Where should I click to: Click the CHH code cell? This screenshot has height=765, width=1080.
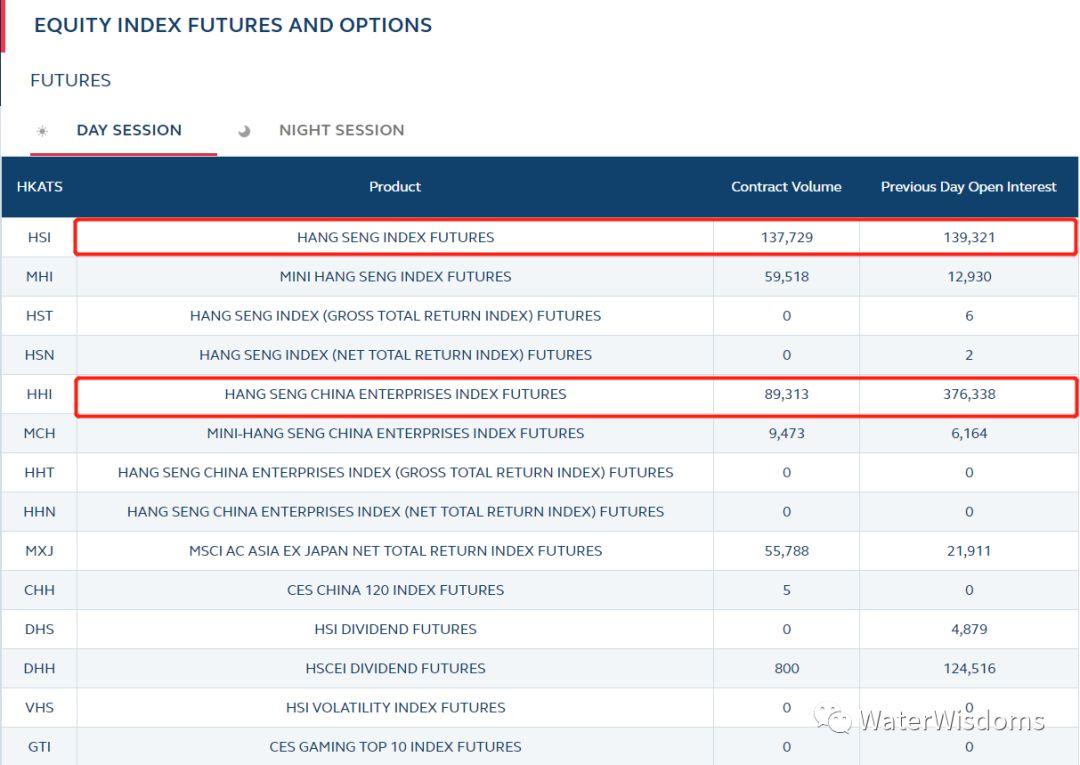(39, 591)
